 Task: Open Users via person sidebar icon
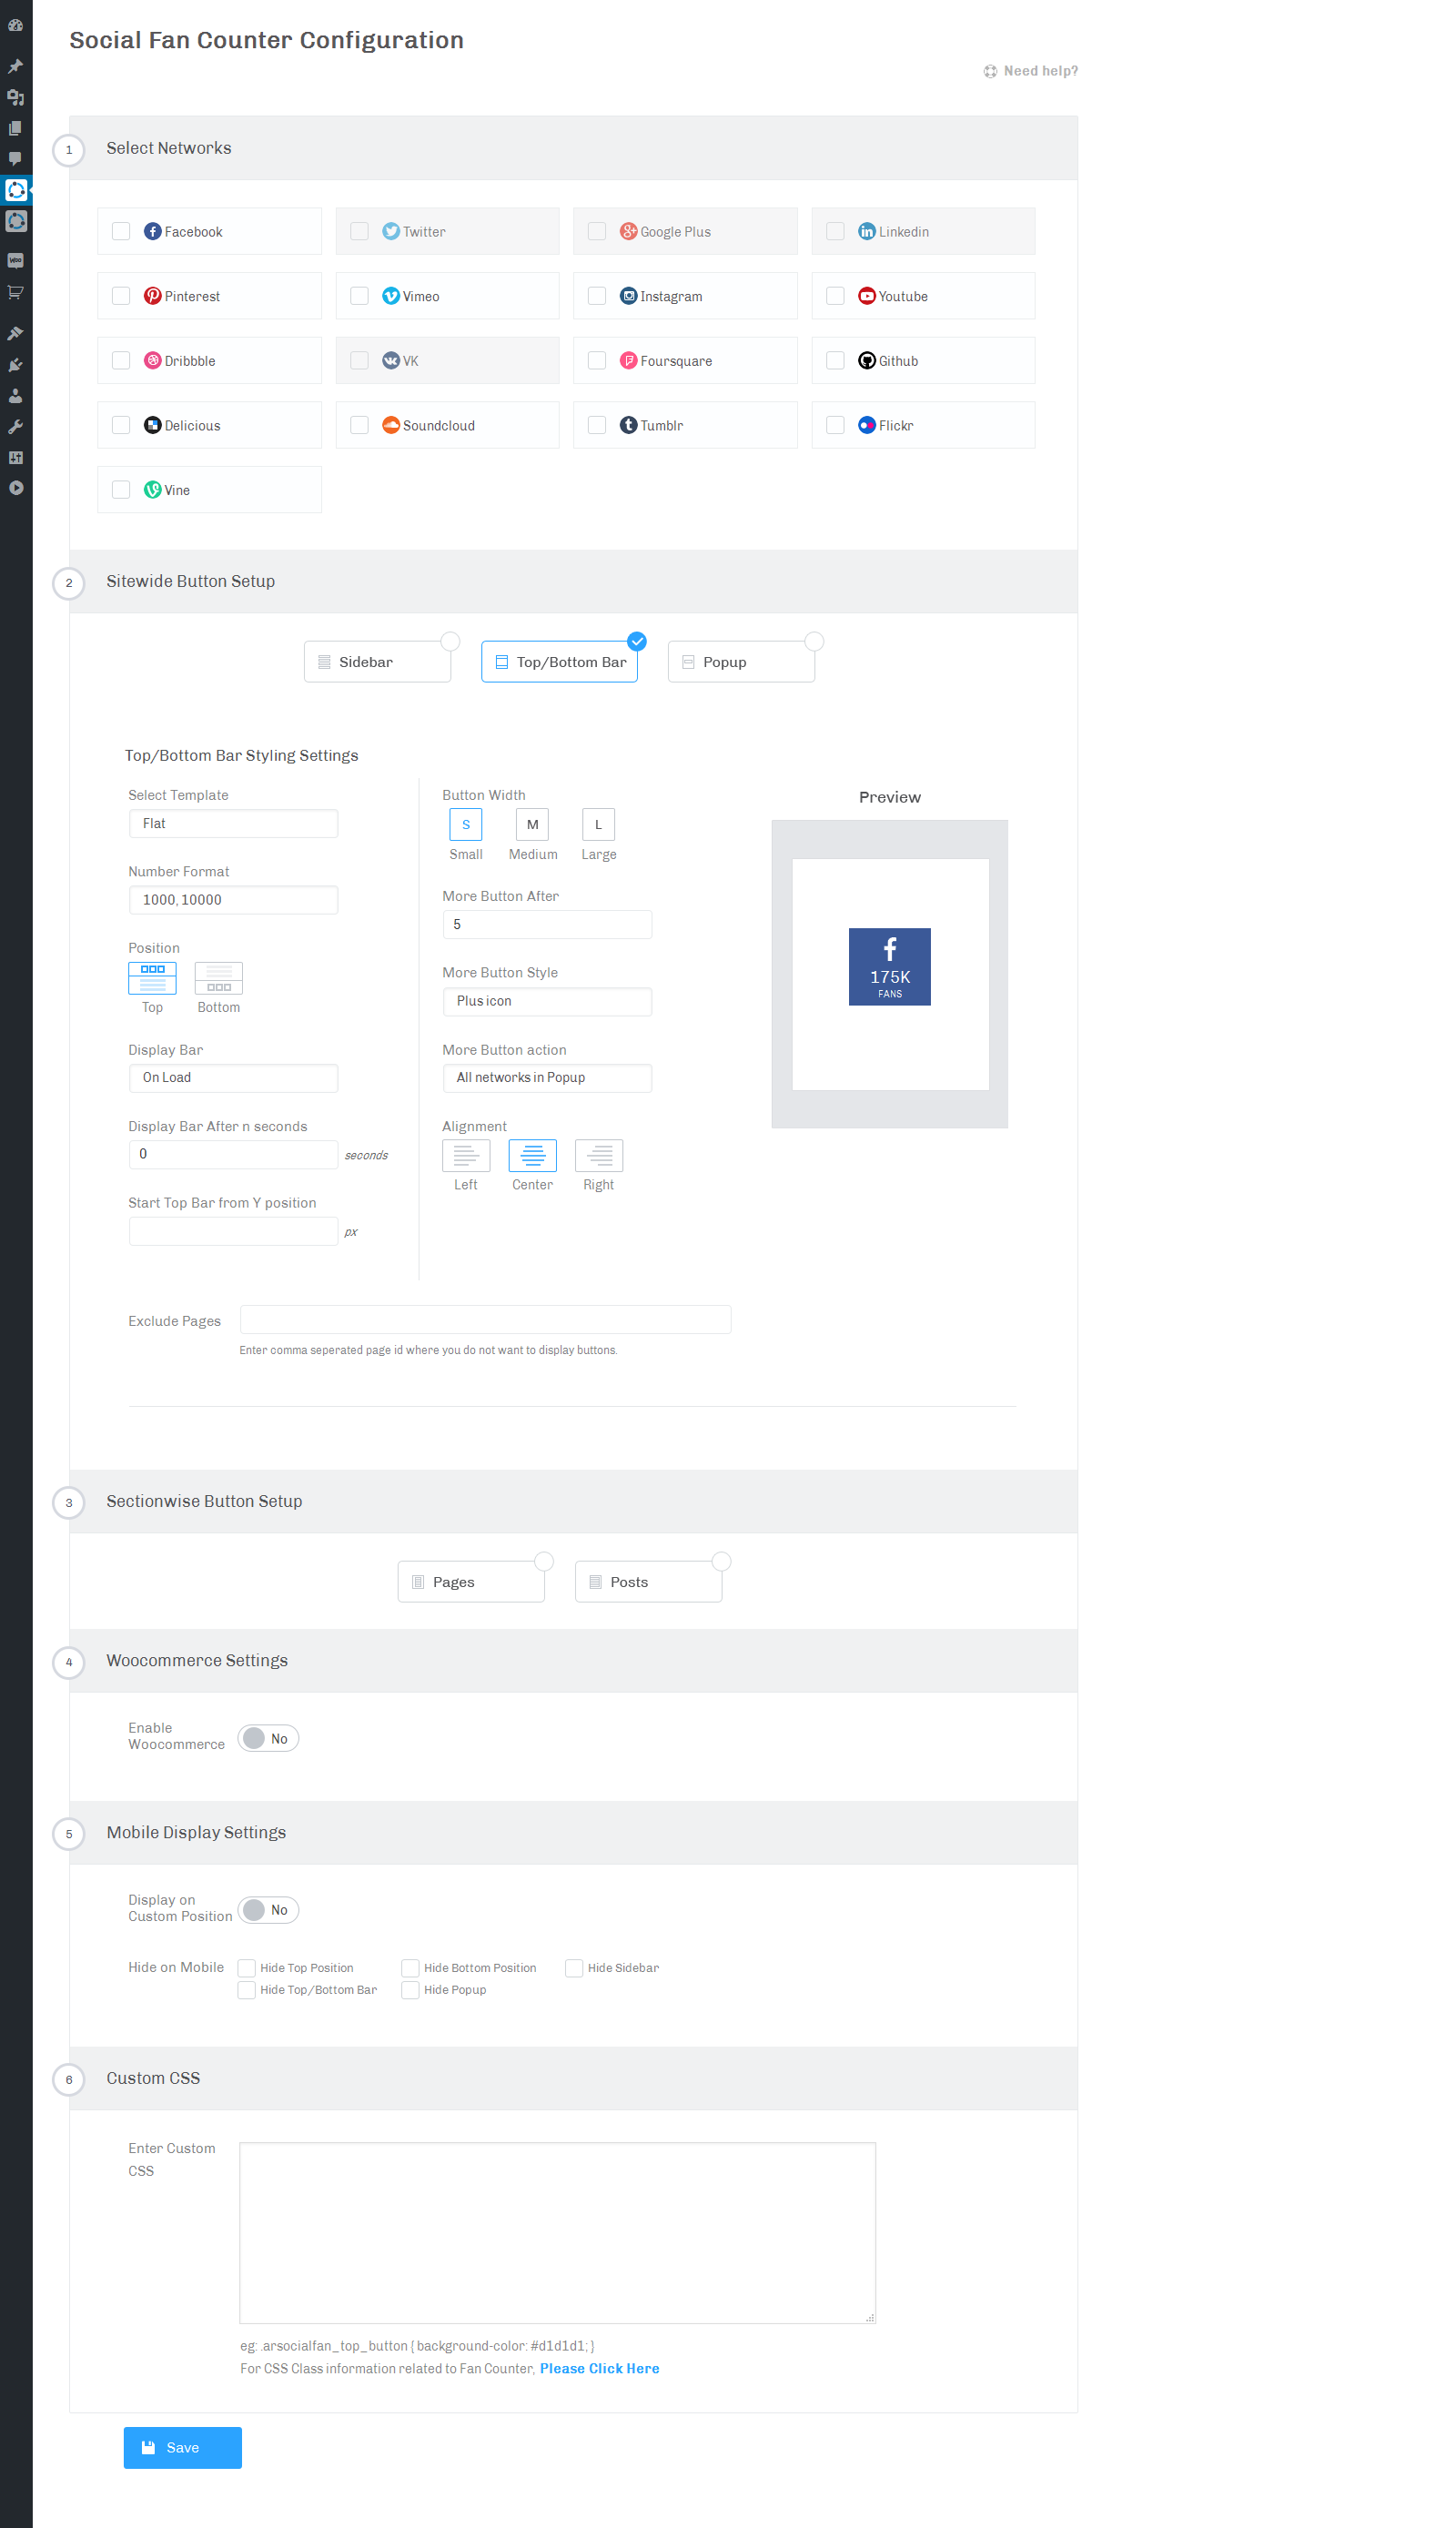point(15,396)
